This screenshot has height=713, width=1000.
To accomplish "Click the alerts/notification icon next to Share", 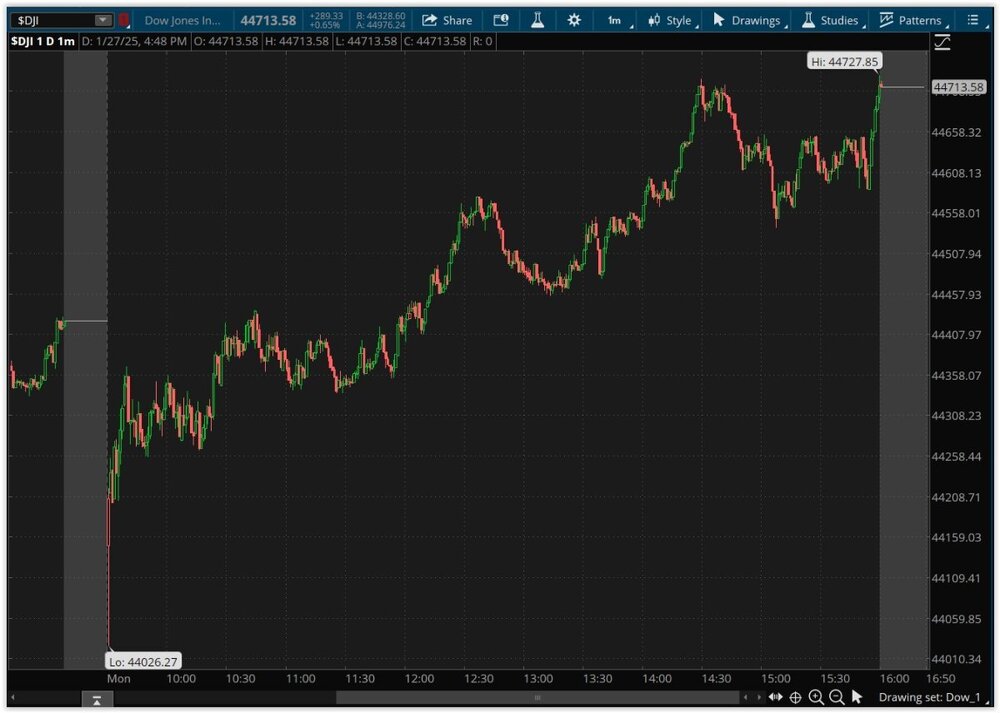I will pyautogui.click(x=500, y=19).
